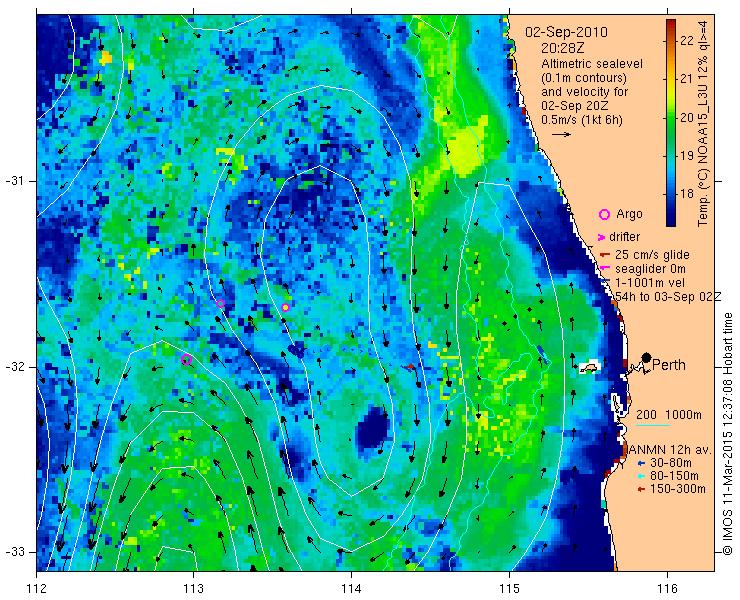Screen dimensions: 740x600
Task: Click the '114' longitude axis label
Action: pyautogui.click(x=351, y=589)
